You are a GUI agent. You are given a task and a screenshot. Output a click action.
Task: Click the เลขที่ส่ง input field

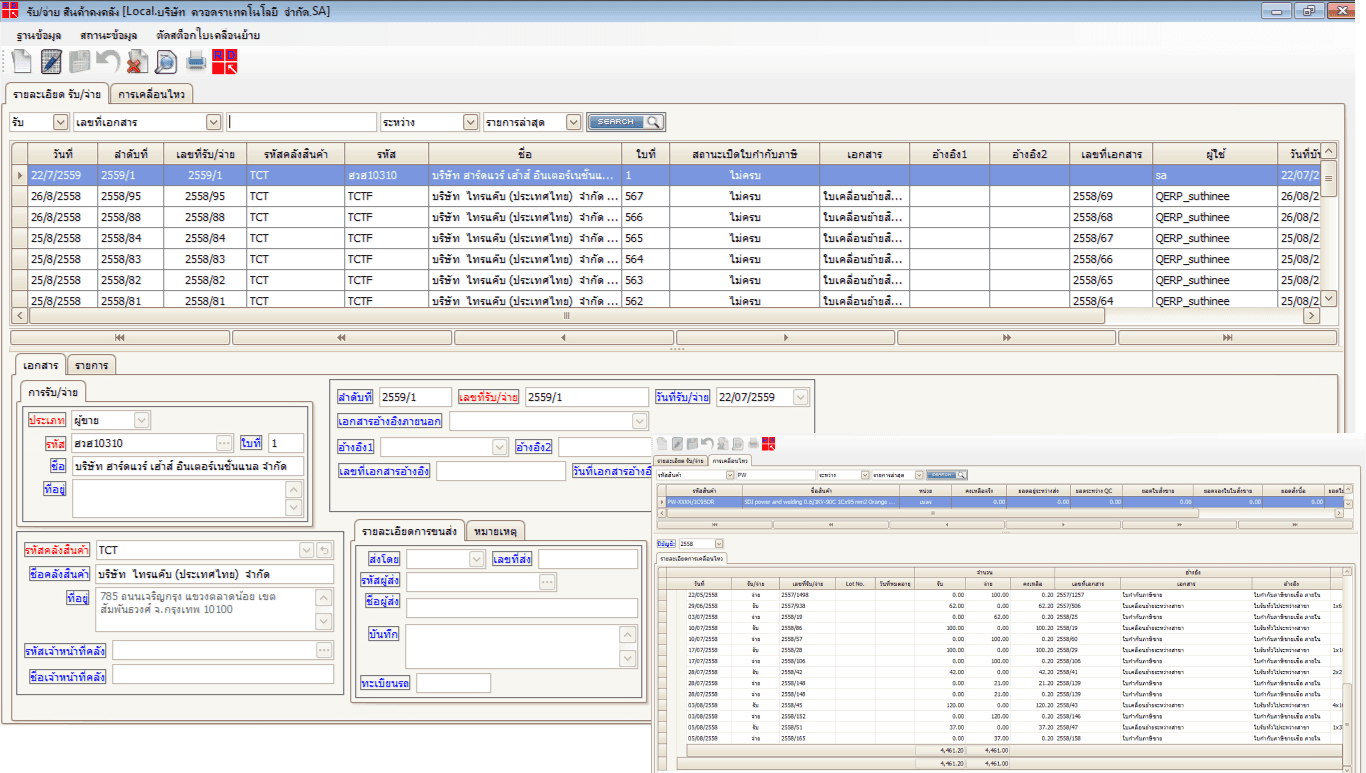click(587, 559)
